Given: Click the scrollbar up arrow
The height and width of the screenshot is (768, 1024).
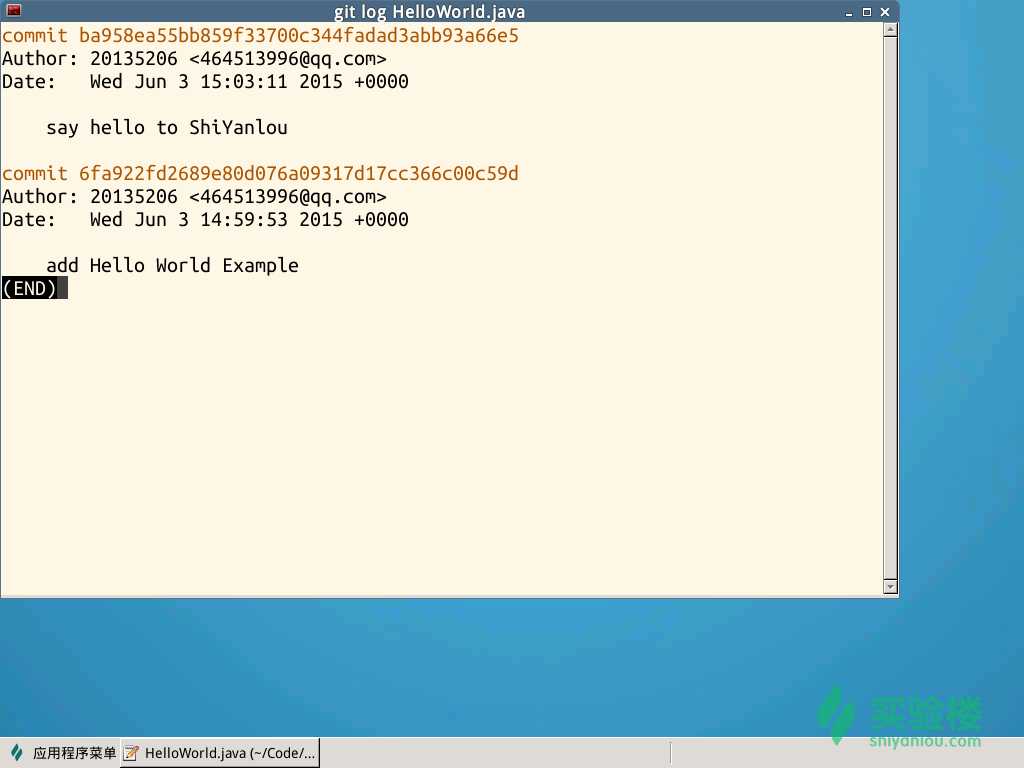Looking at the screenshot, I should pyautogui.click(x=890, y=29).
